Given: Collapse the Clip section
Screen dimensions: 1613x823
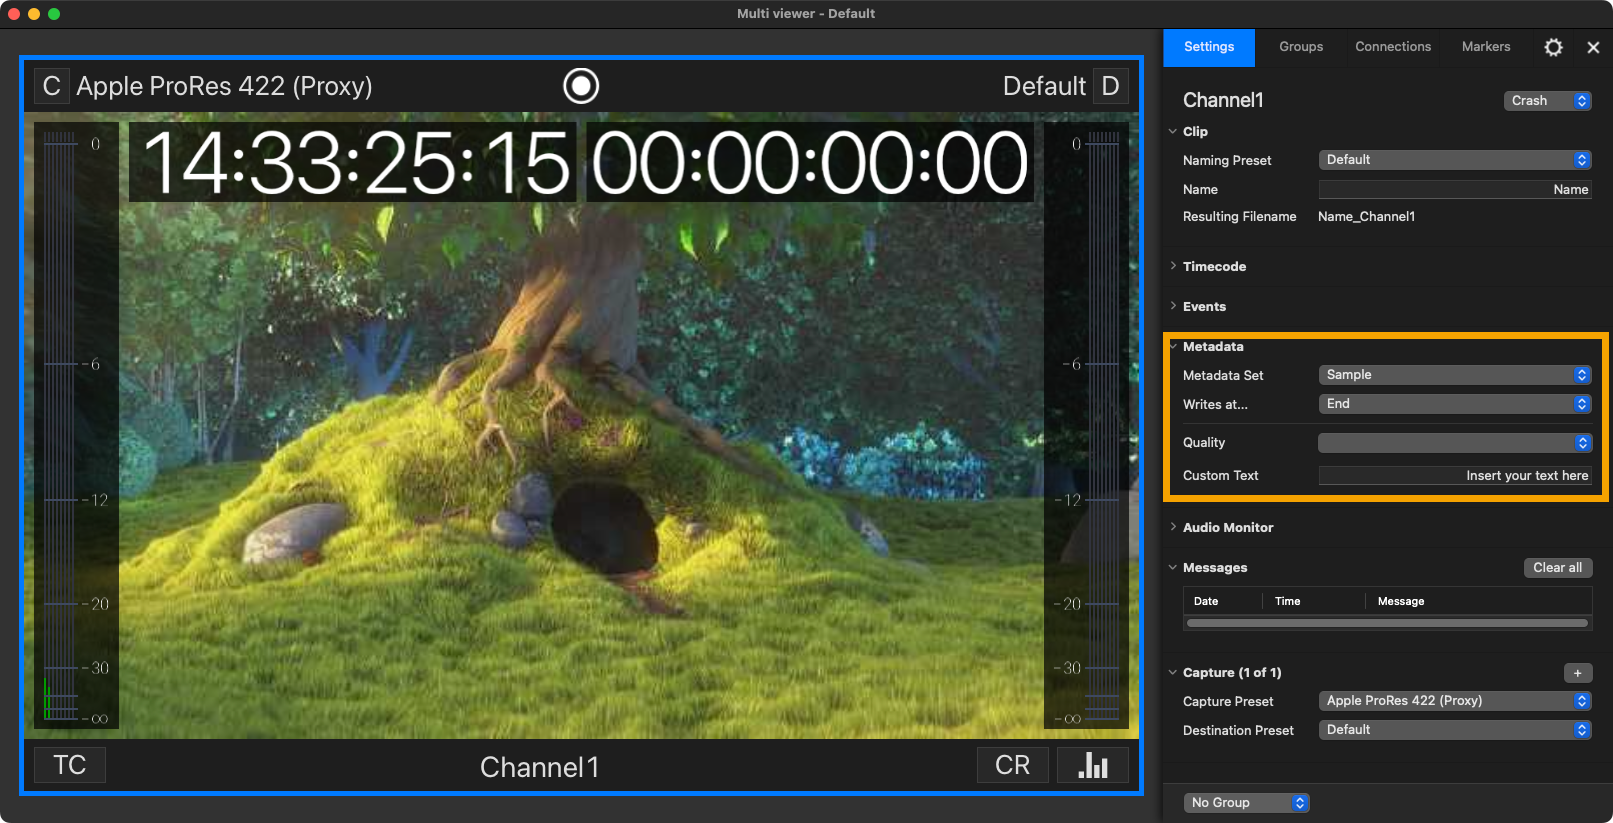Looking at the screenshot, I should tap(1173, 131).
